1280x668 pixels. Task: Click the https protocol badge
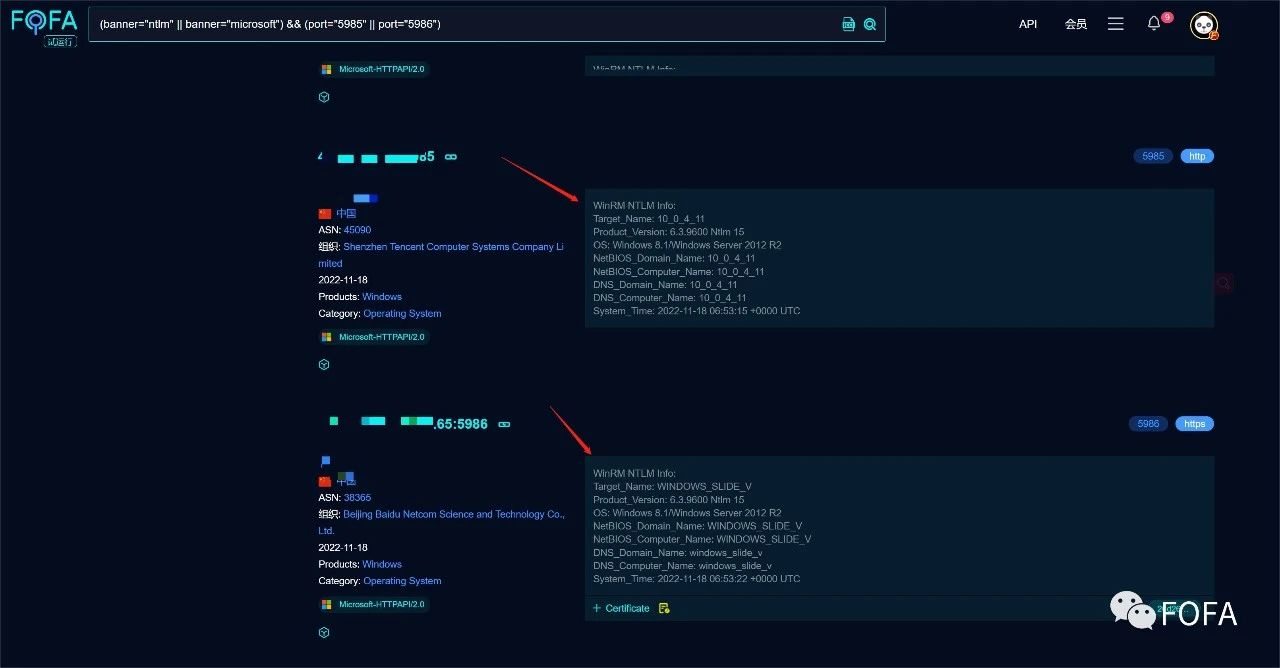tap(1195, 424)
